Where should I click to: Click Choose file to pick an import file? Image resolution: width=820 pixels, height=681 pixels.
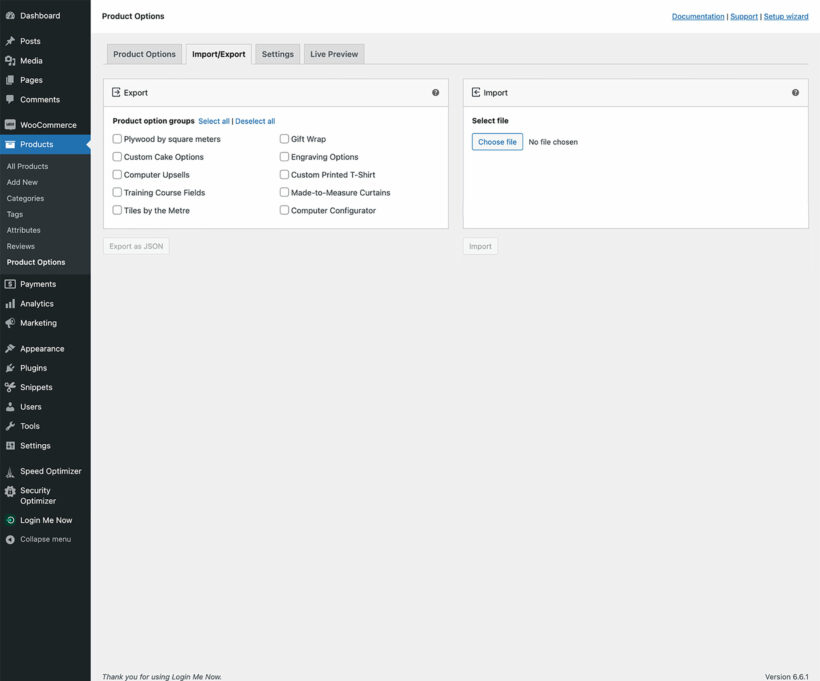pos(497,141)
